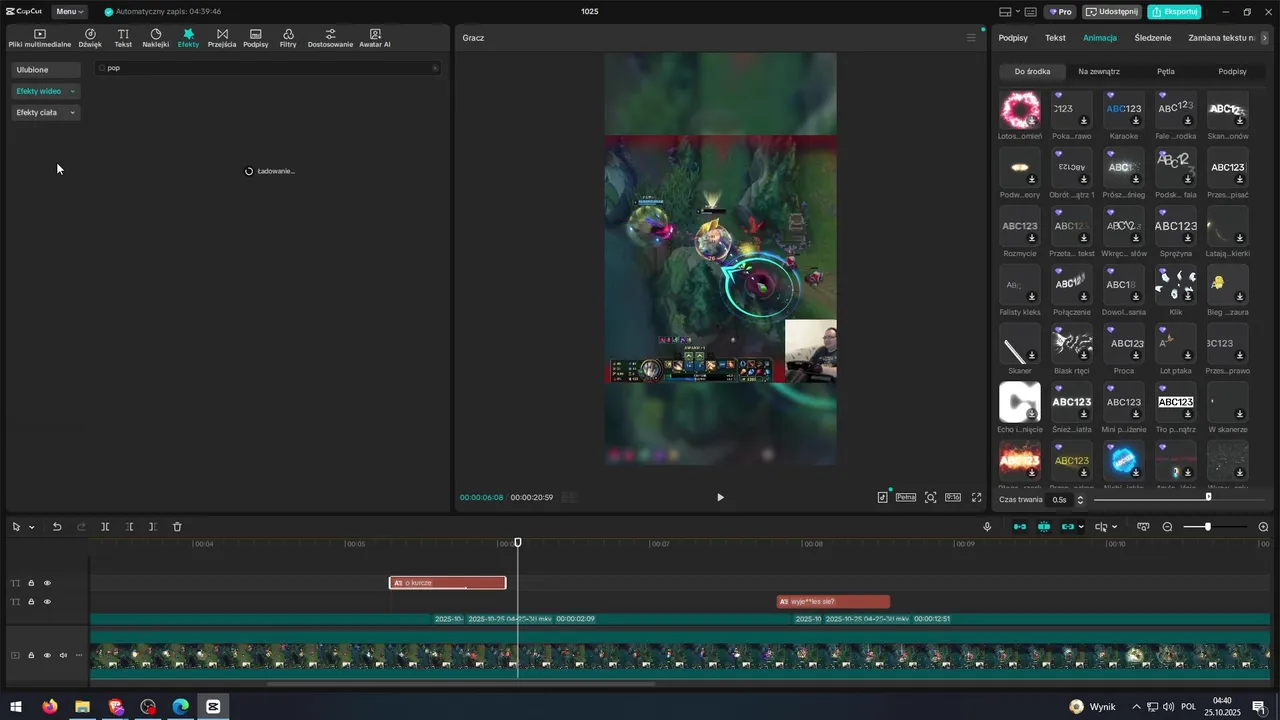The image size is (1280, 720).
Task: Click the microphone record voiceover icon
Action: 987,527
